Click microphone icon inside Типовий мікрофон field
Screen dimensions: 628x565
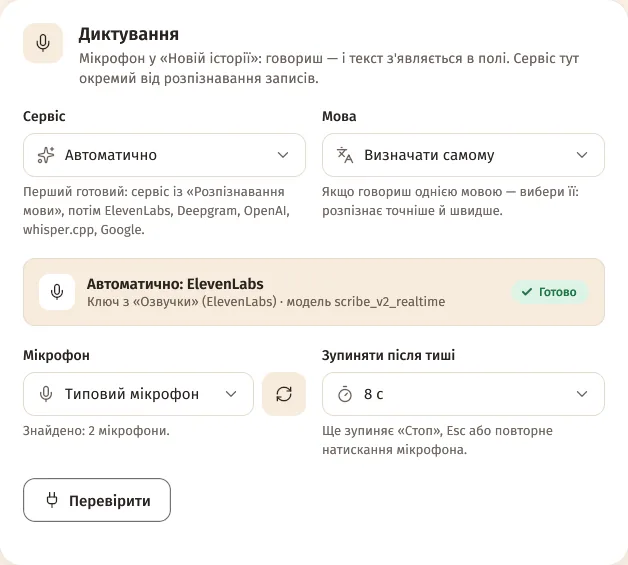46,394
